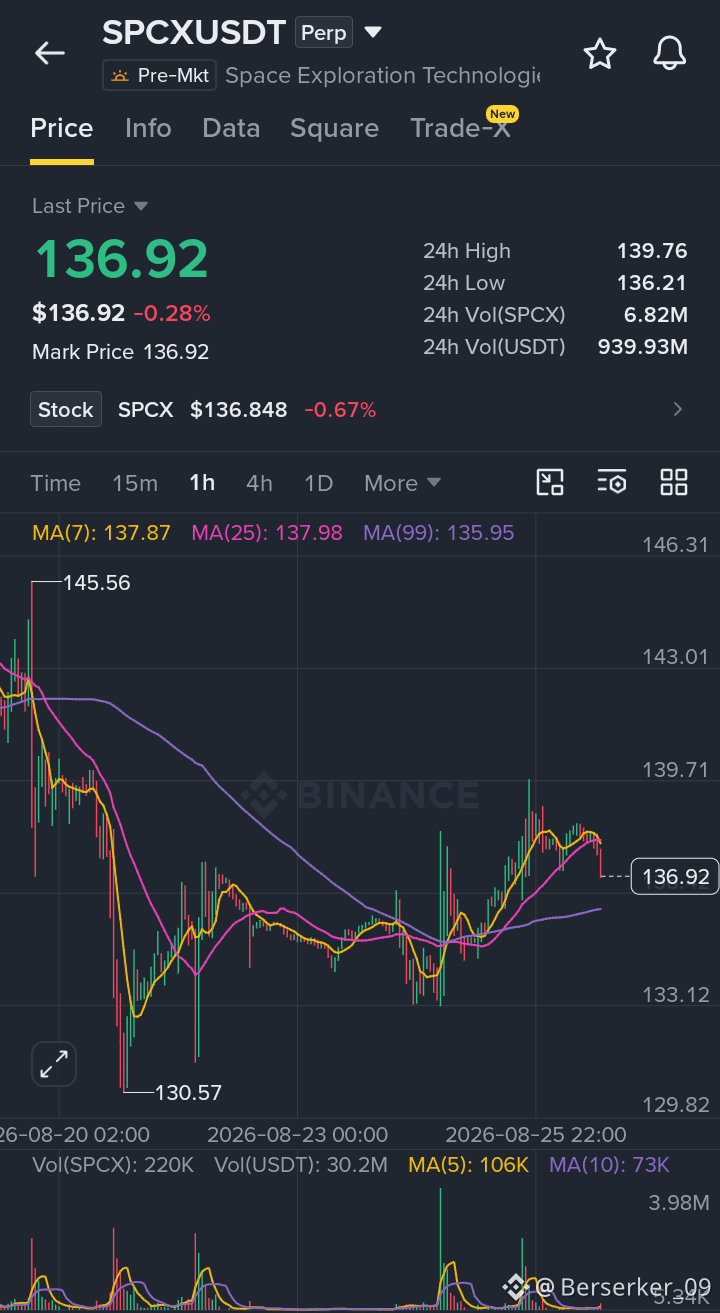Tap the large 136.92 last price
Image resolution: width=720 pixels, height=1313 pixels.
[x=122, y=259]
